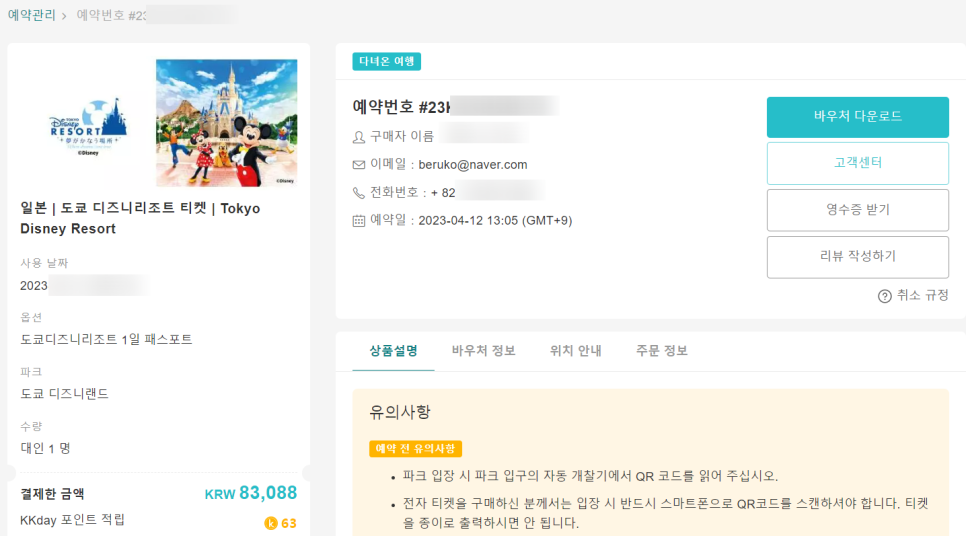Click the bullet about 전자 티켓 스마트폰 스캔

[x=665, y=513]
